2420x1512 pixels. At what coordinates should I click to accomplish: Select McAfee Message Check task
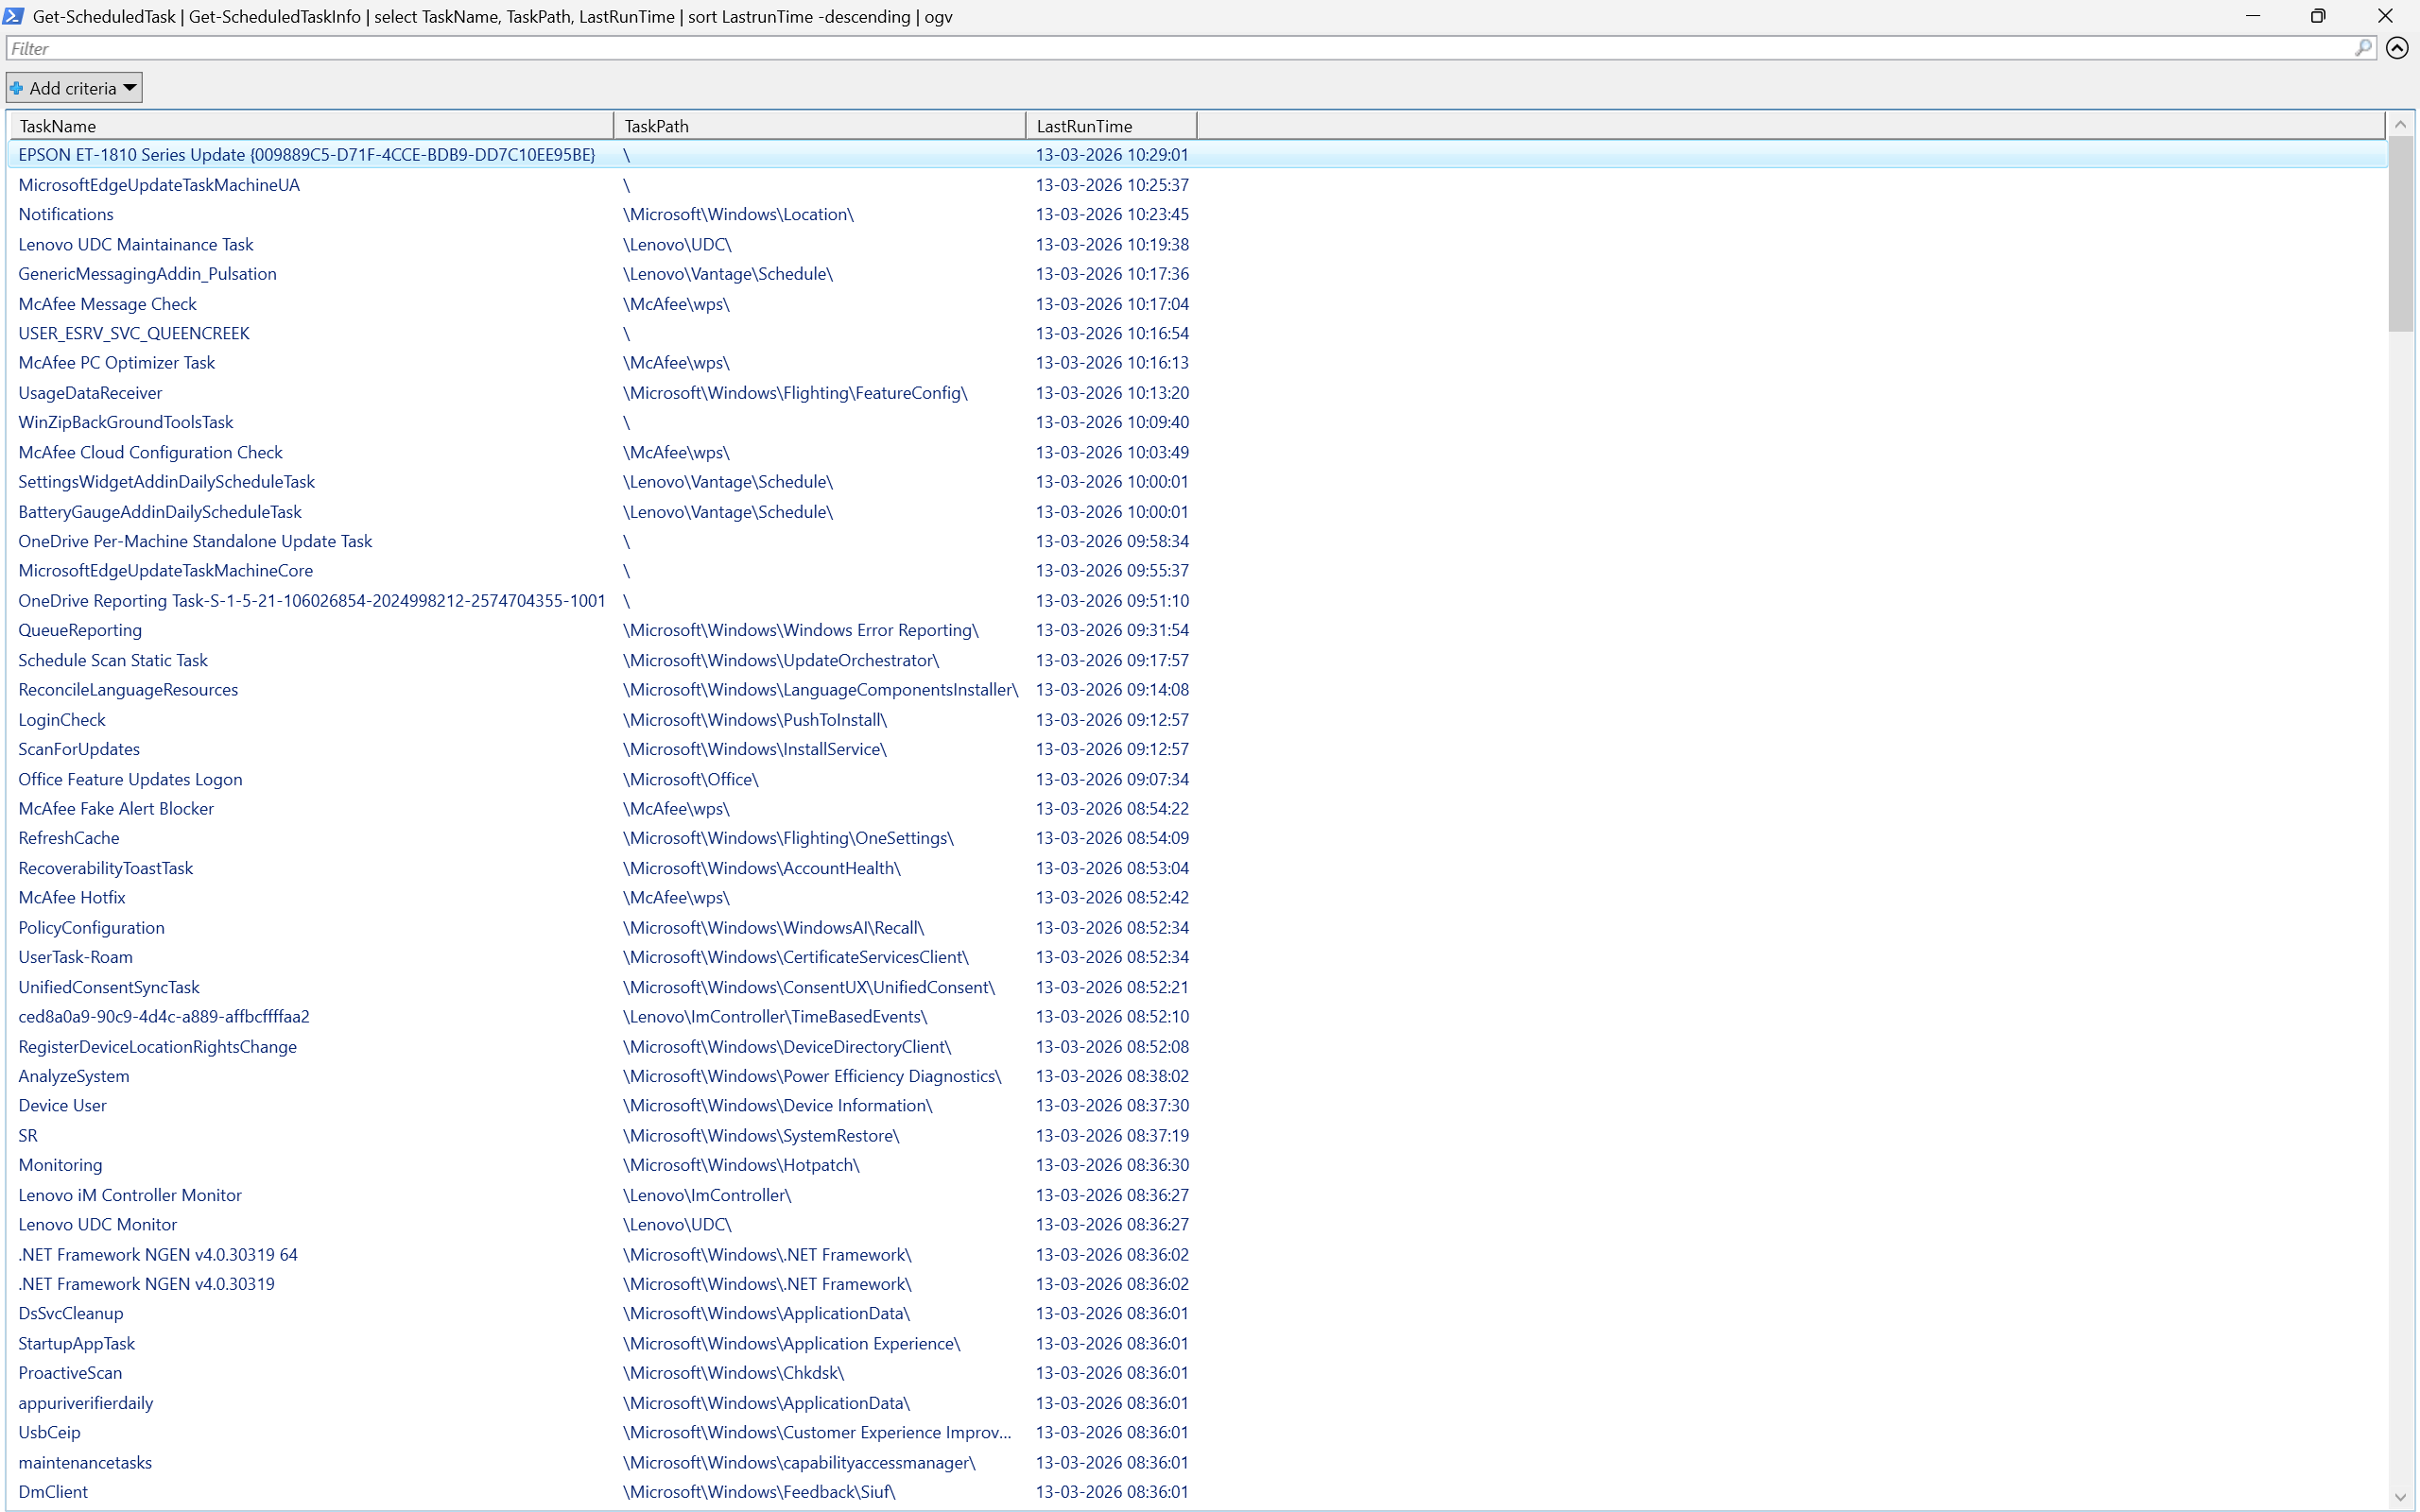click(x=1198, y=304)
